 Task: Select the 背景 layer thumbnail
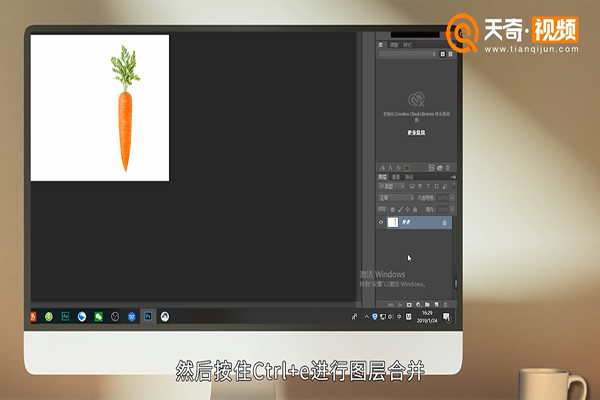[393, 222]
